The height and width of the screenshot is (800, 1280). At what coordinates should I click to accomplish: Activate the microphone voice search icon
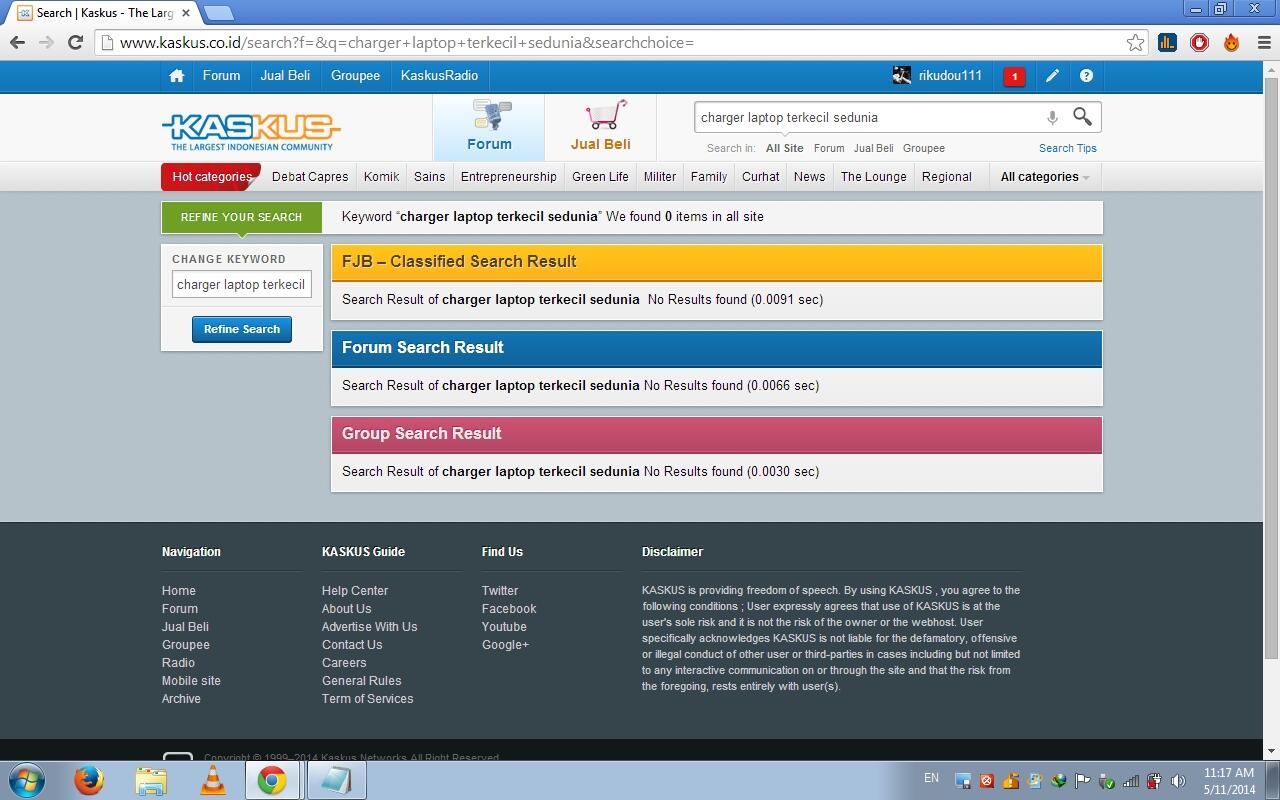pos(1052,118)
